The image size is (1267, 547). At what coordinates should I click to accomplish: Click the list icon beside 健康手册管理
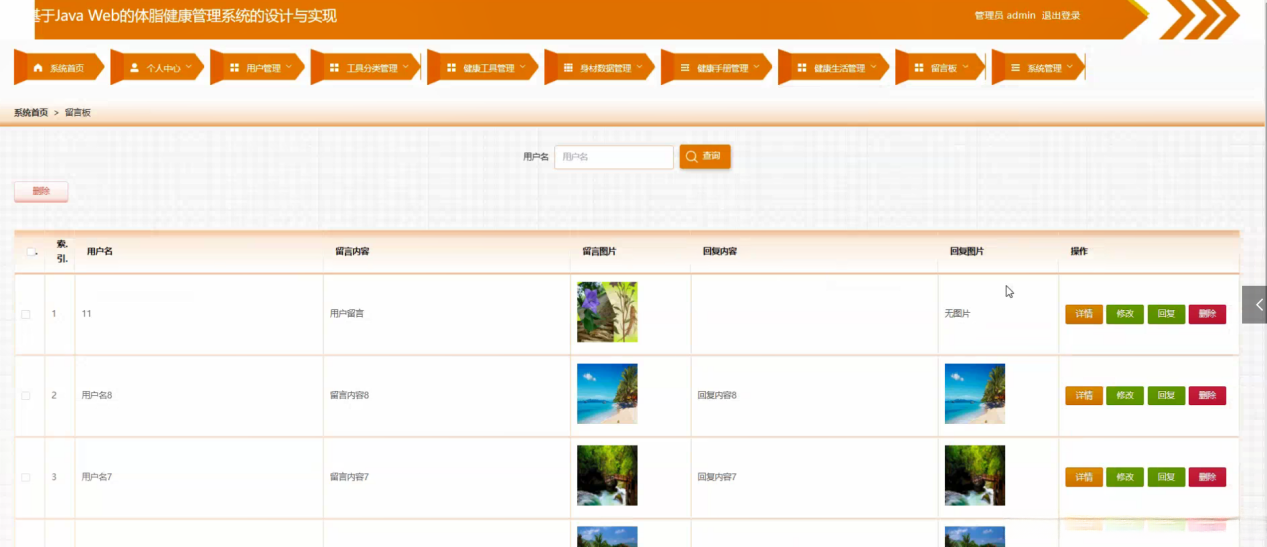click(x=685, y=68)
